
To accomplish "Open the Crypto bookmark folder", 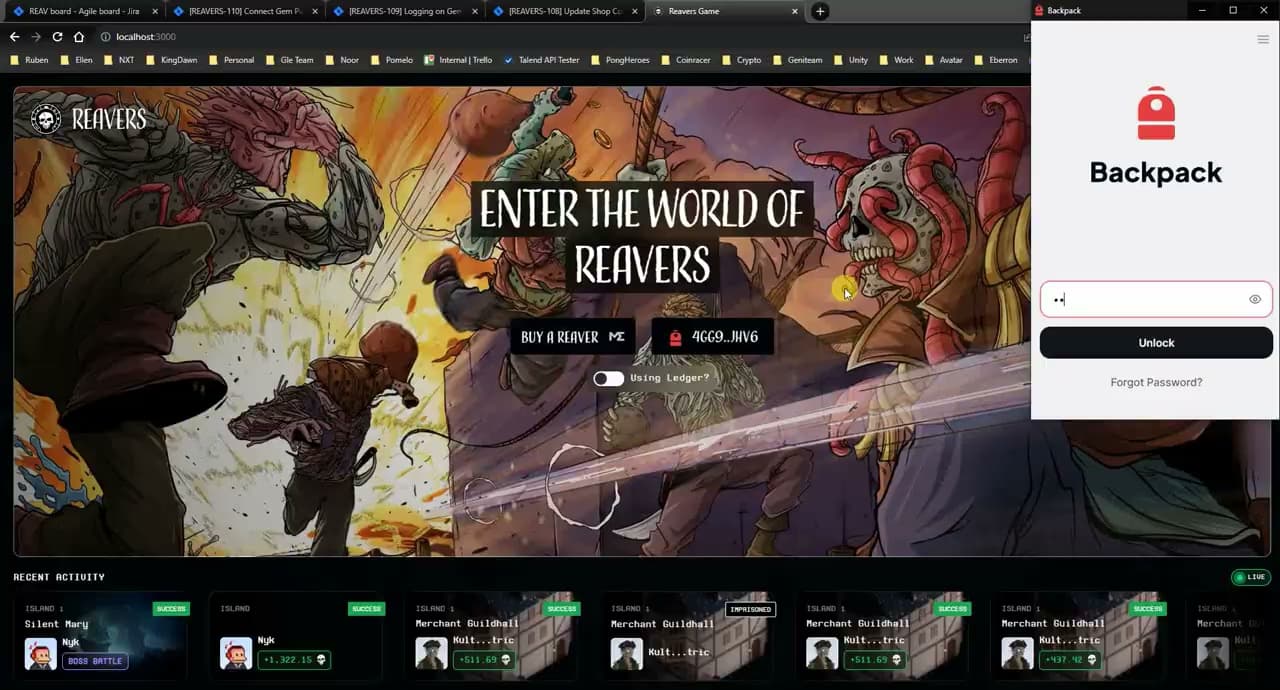I will coord(742,60).
